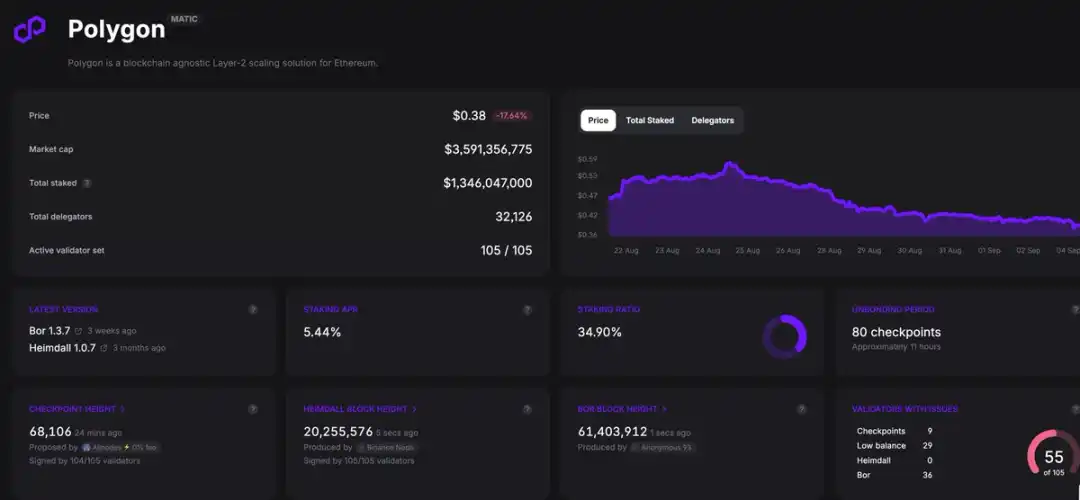Image resolution: width=1080 pixels, height=500 pixels.
Task: Switch chart to the Delegators tab
Action: click(713, 120)
